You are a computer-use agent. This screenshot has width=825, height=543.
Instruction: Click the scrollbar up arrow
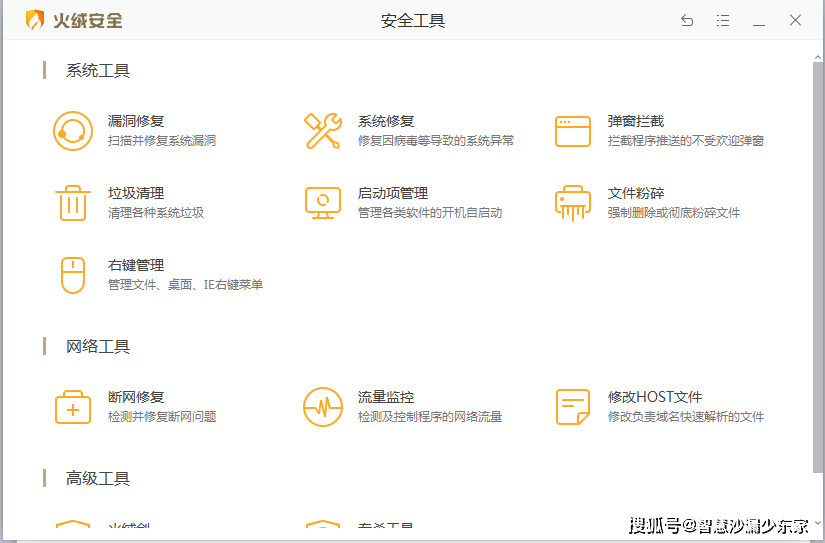pos(818,57)
